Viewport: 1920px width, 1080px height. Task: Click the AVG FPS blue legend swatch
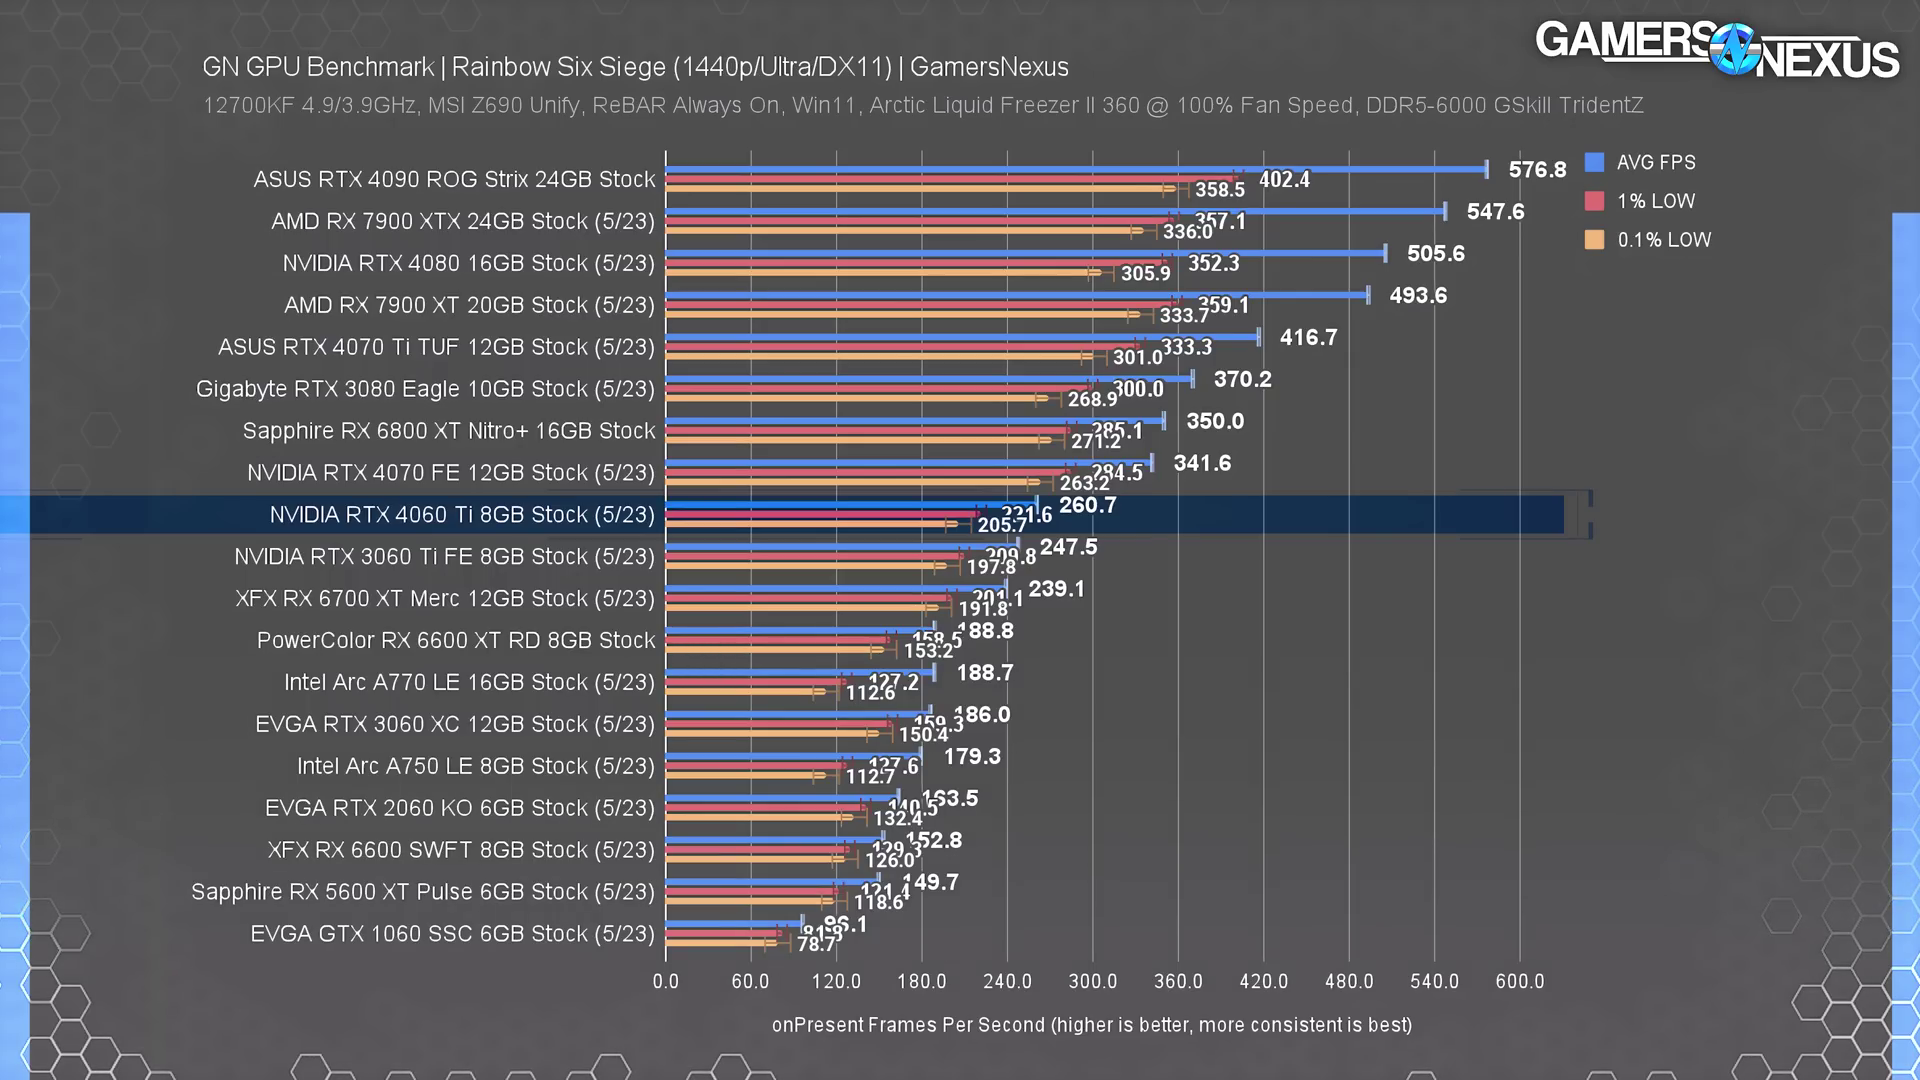pyautogui.click(x=1594, y=162)
